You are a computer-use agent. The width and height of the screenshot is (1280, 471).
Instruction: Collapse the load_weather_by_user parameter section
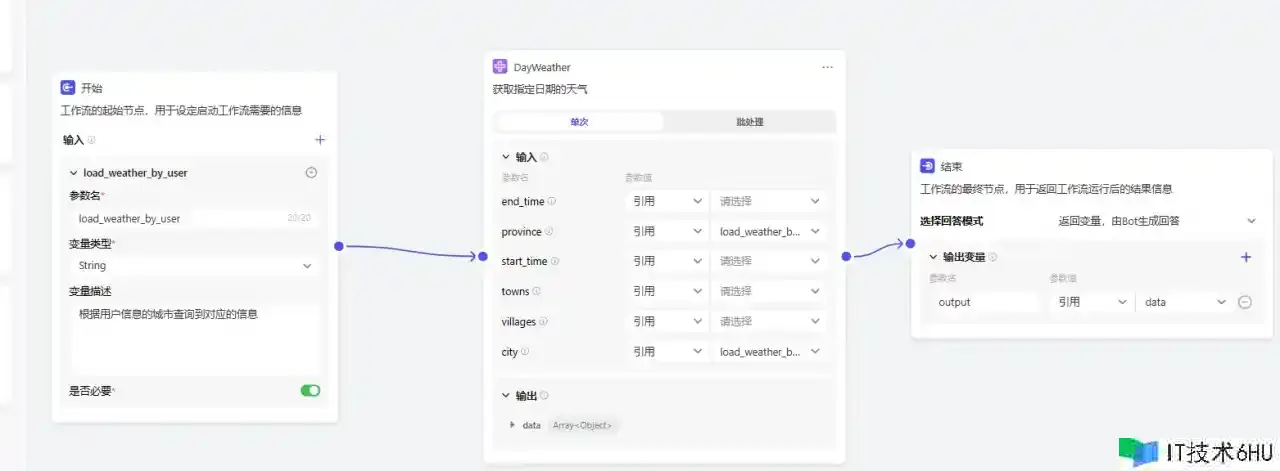click(x=74, y=173)
